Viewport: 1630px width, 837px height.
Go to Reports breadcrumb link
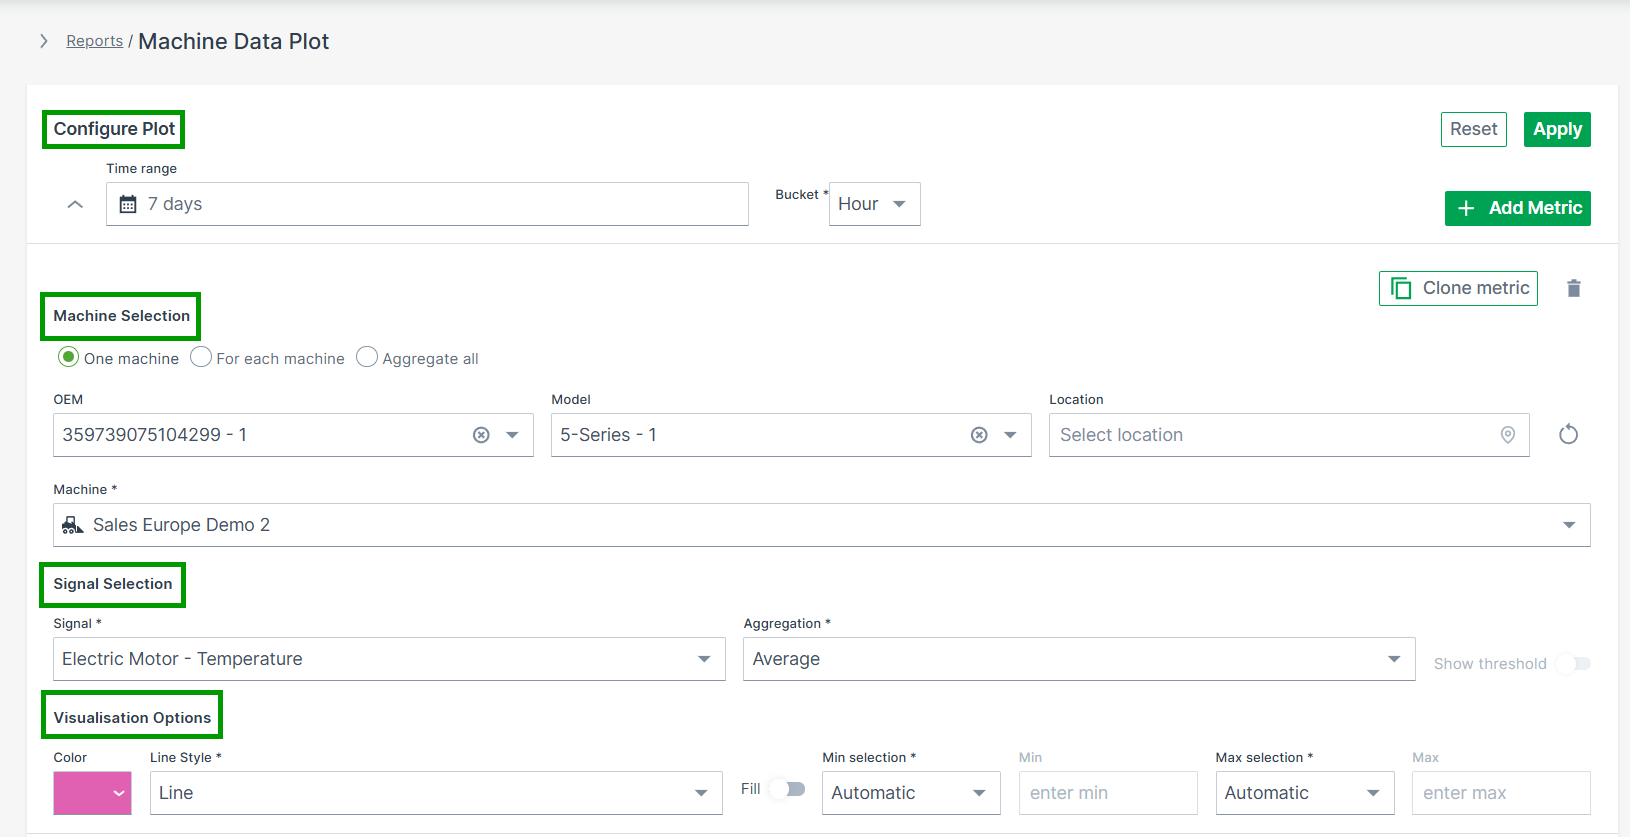coord(95,41)
